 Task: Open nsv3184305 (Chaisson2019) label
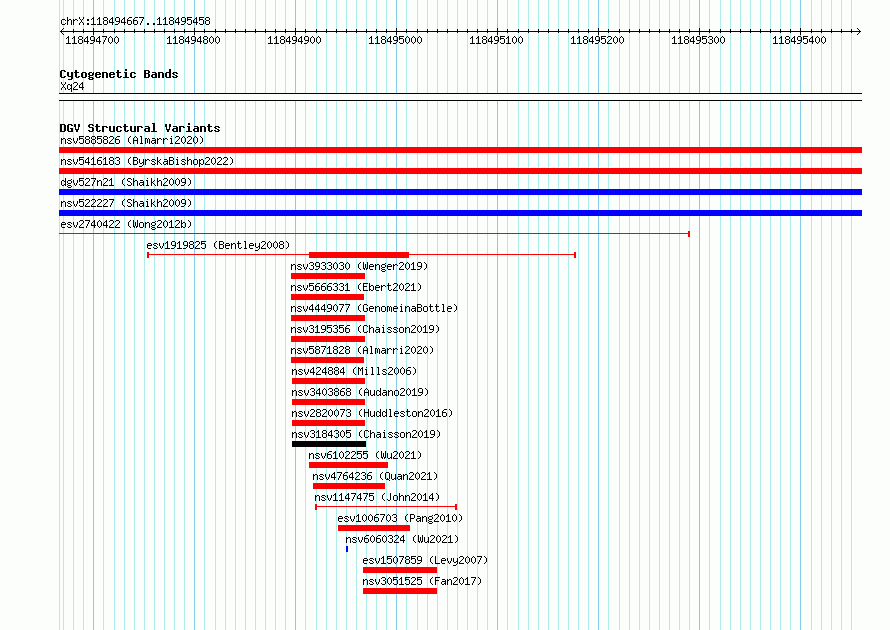click(x=366, y=434)
